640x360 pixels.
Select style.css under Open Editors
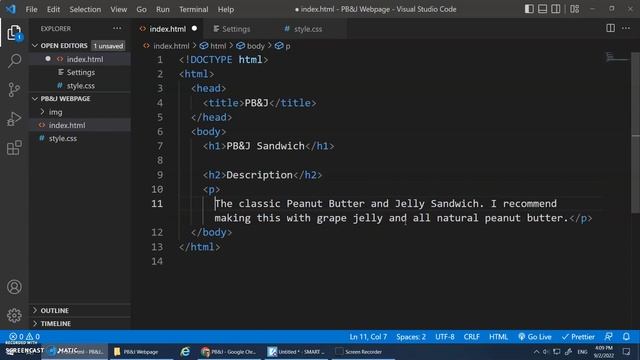80,86
